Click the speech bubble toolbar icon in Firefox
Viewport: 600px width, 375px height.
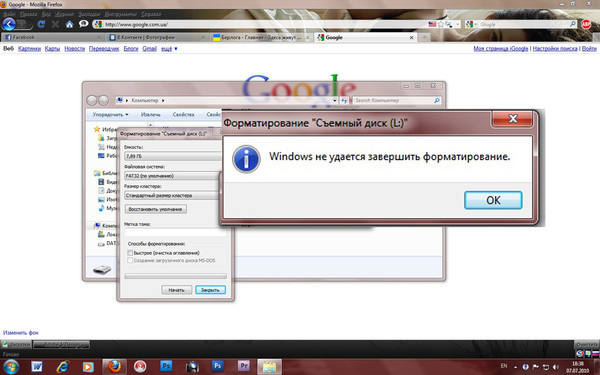point(83,24)
